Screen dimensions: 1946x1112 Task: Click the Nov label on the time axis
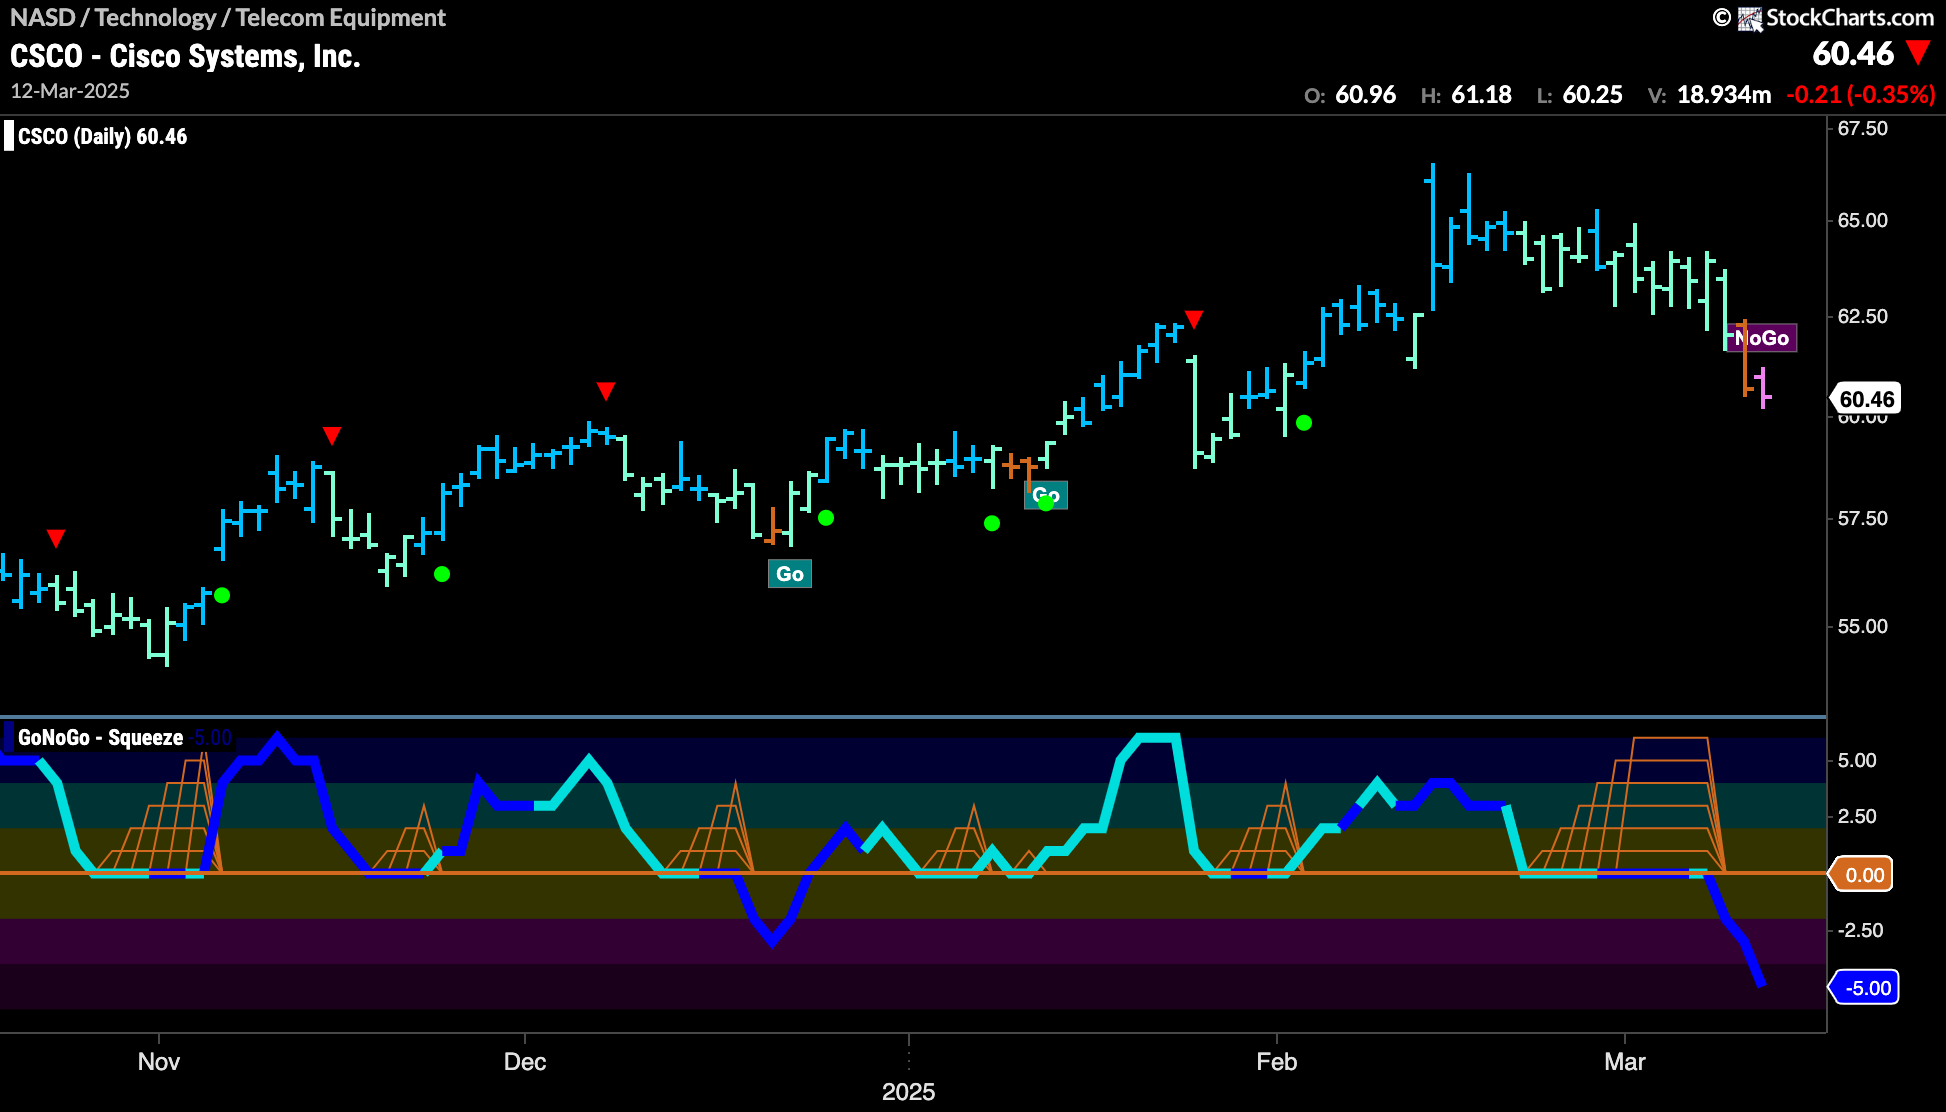[159, 1062]
